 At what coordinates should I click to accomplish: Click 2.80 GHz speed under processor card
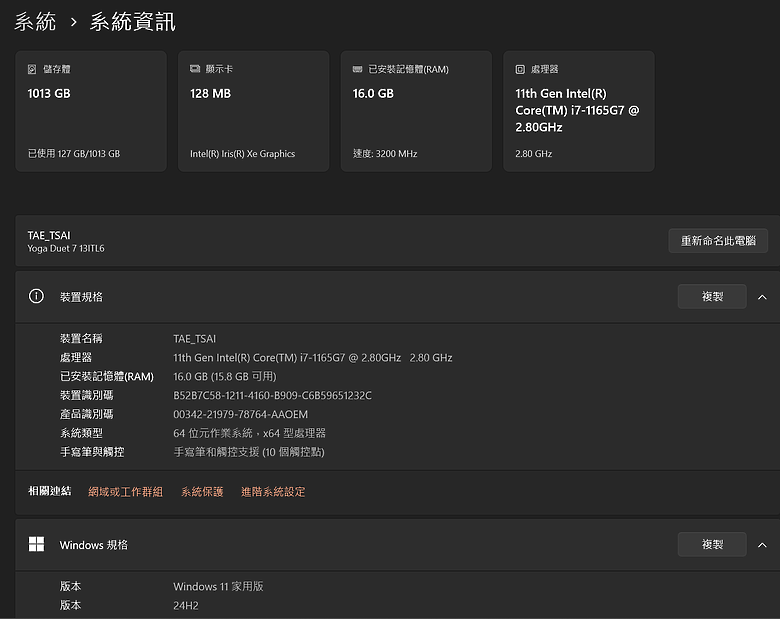pyautogui.click(x=533, y=154)
